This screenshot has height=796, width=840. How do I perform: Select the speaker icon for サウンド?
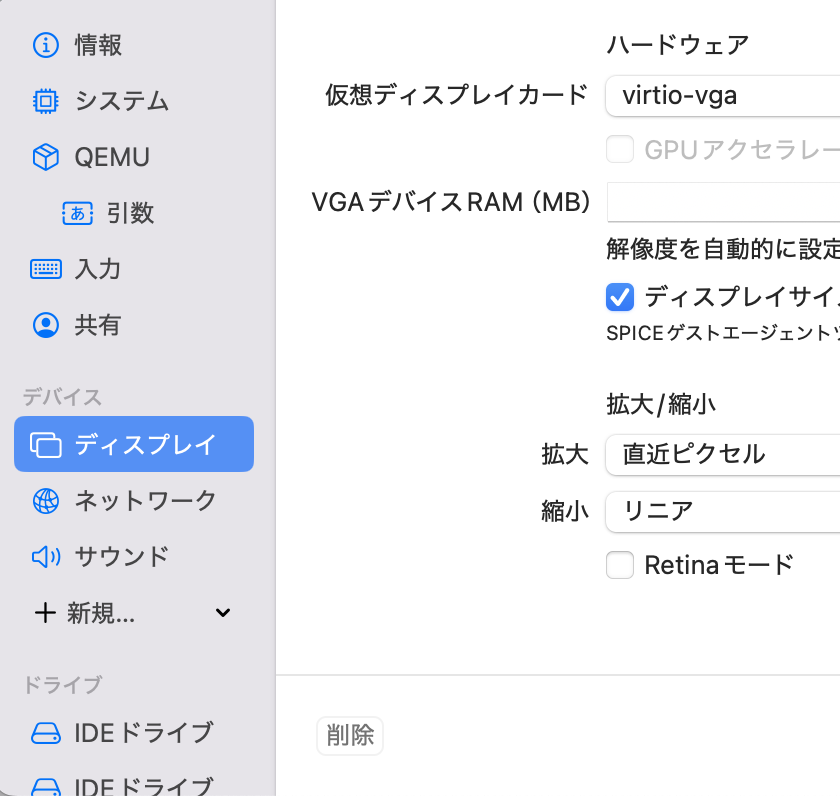tap(46, 557)
